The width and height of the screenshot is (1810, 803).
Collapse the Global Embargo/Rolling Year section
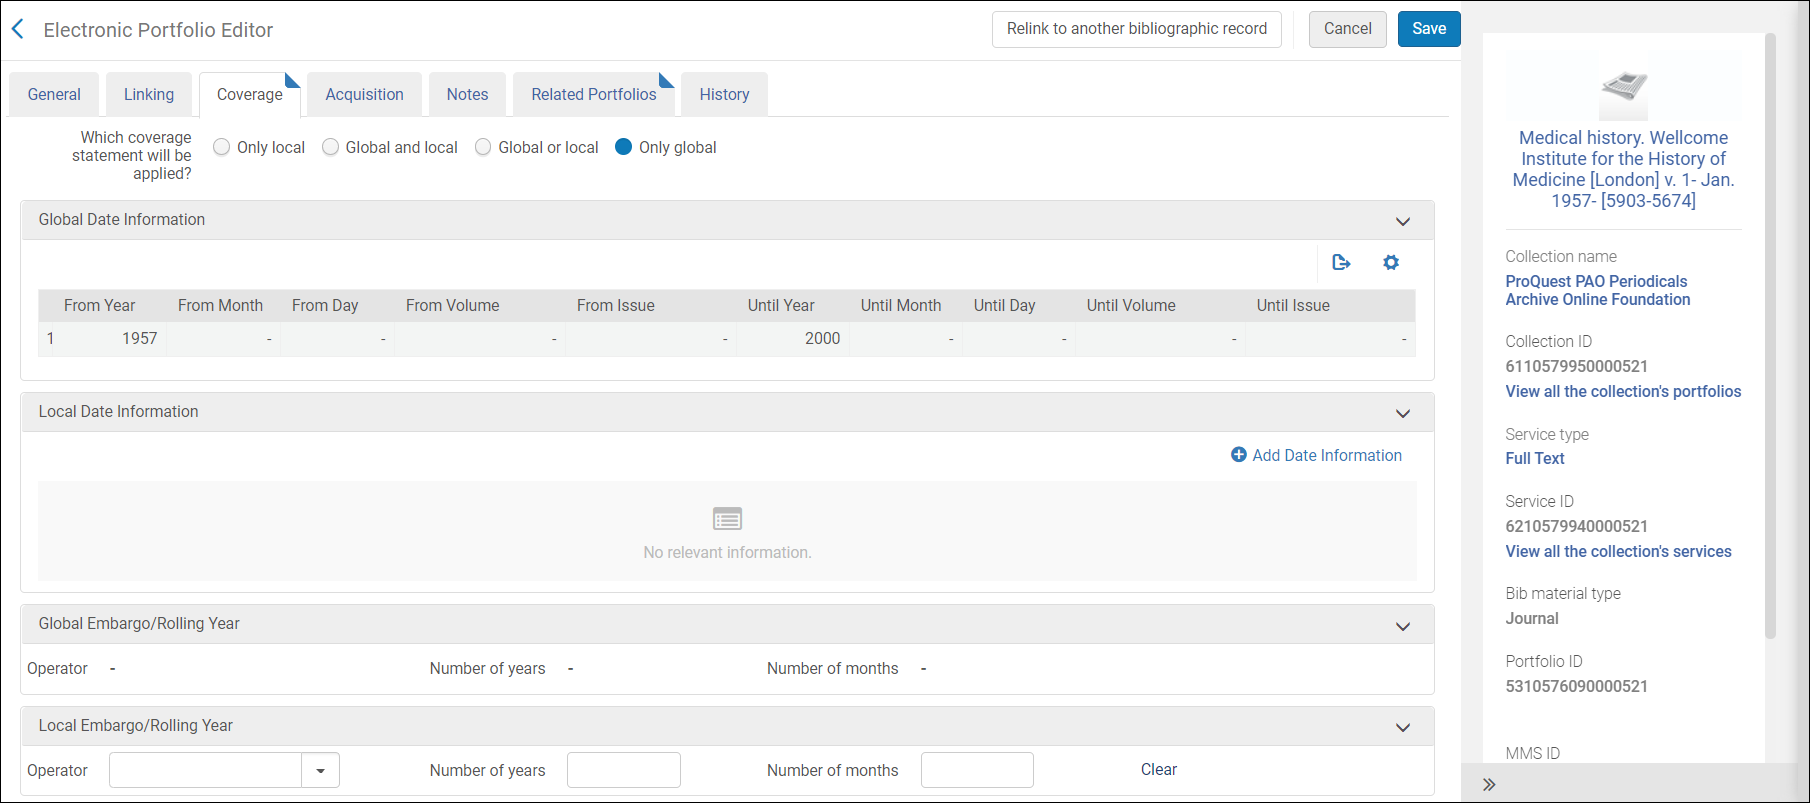pyautogui.click(x=1403, y=626)
